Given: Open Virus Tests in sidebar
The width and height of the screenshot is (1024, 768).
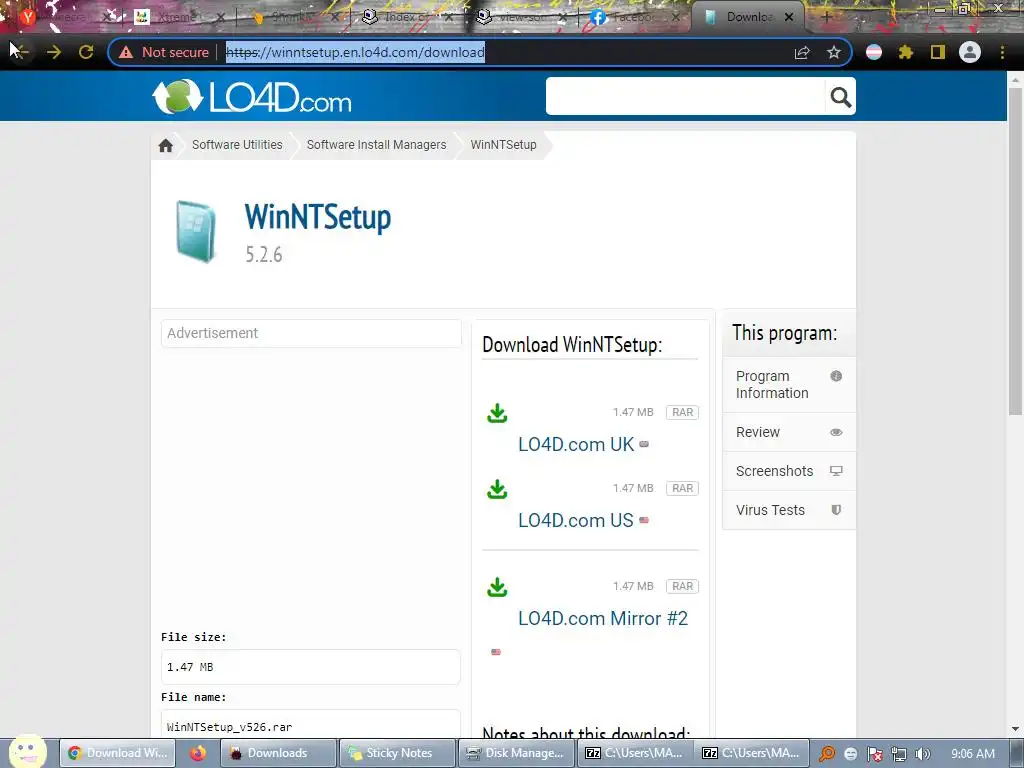Looking at the screenshot, I should click(789, 510).
